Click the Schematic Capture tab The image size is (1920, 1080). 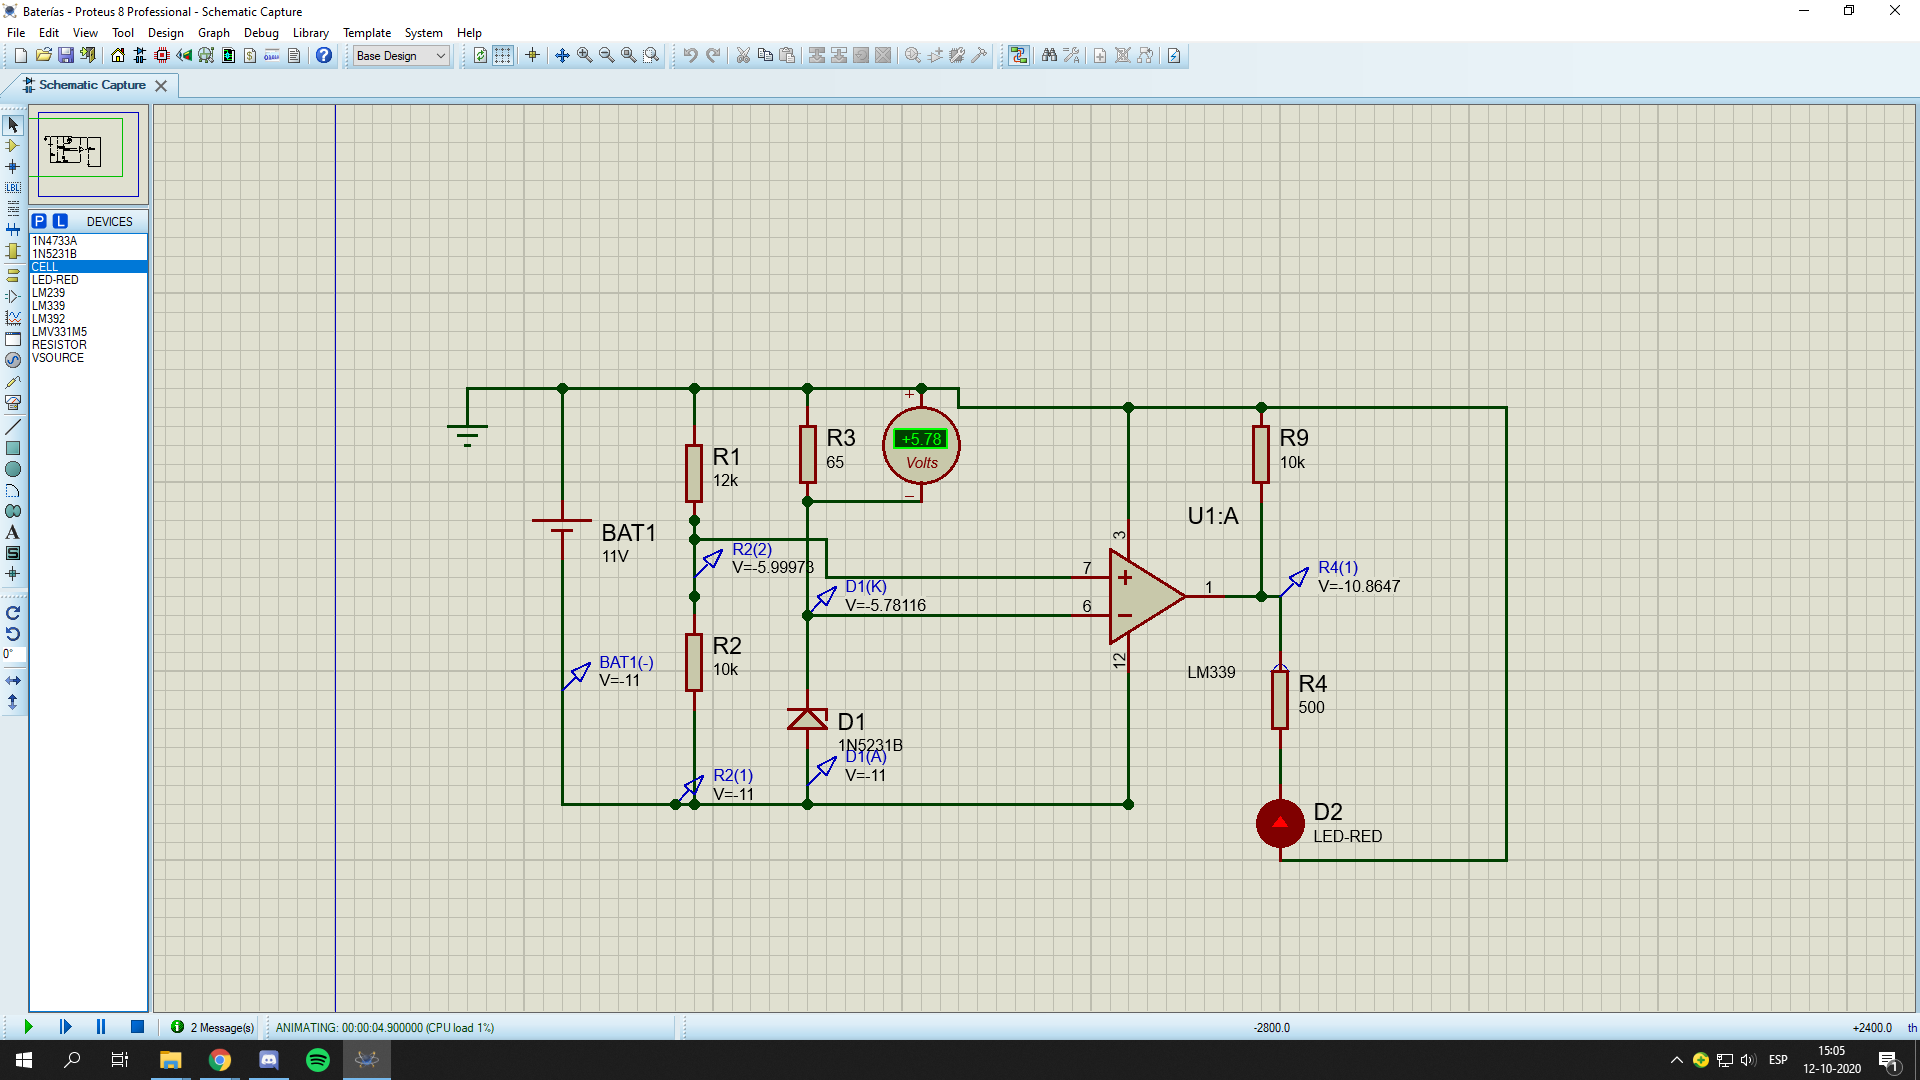(88, 84)
